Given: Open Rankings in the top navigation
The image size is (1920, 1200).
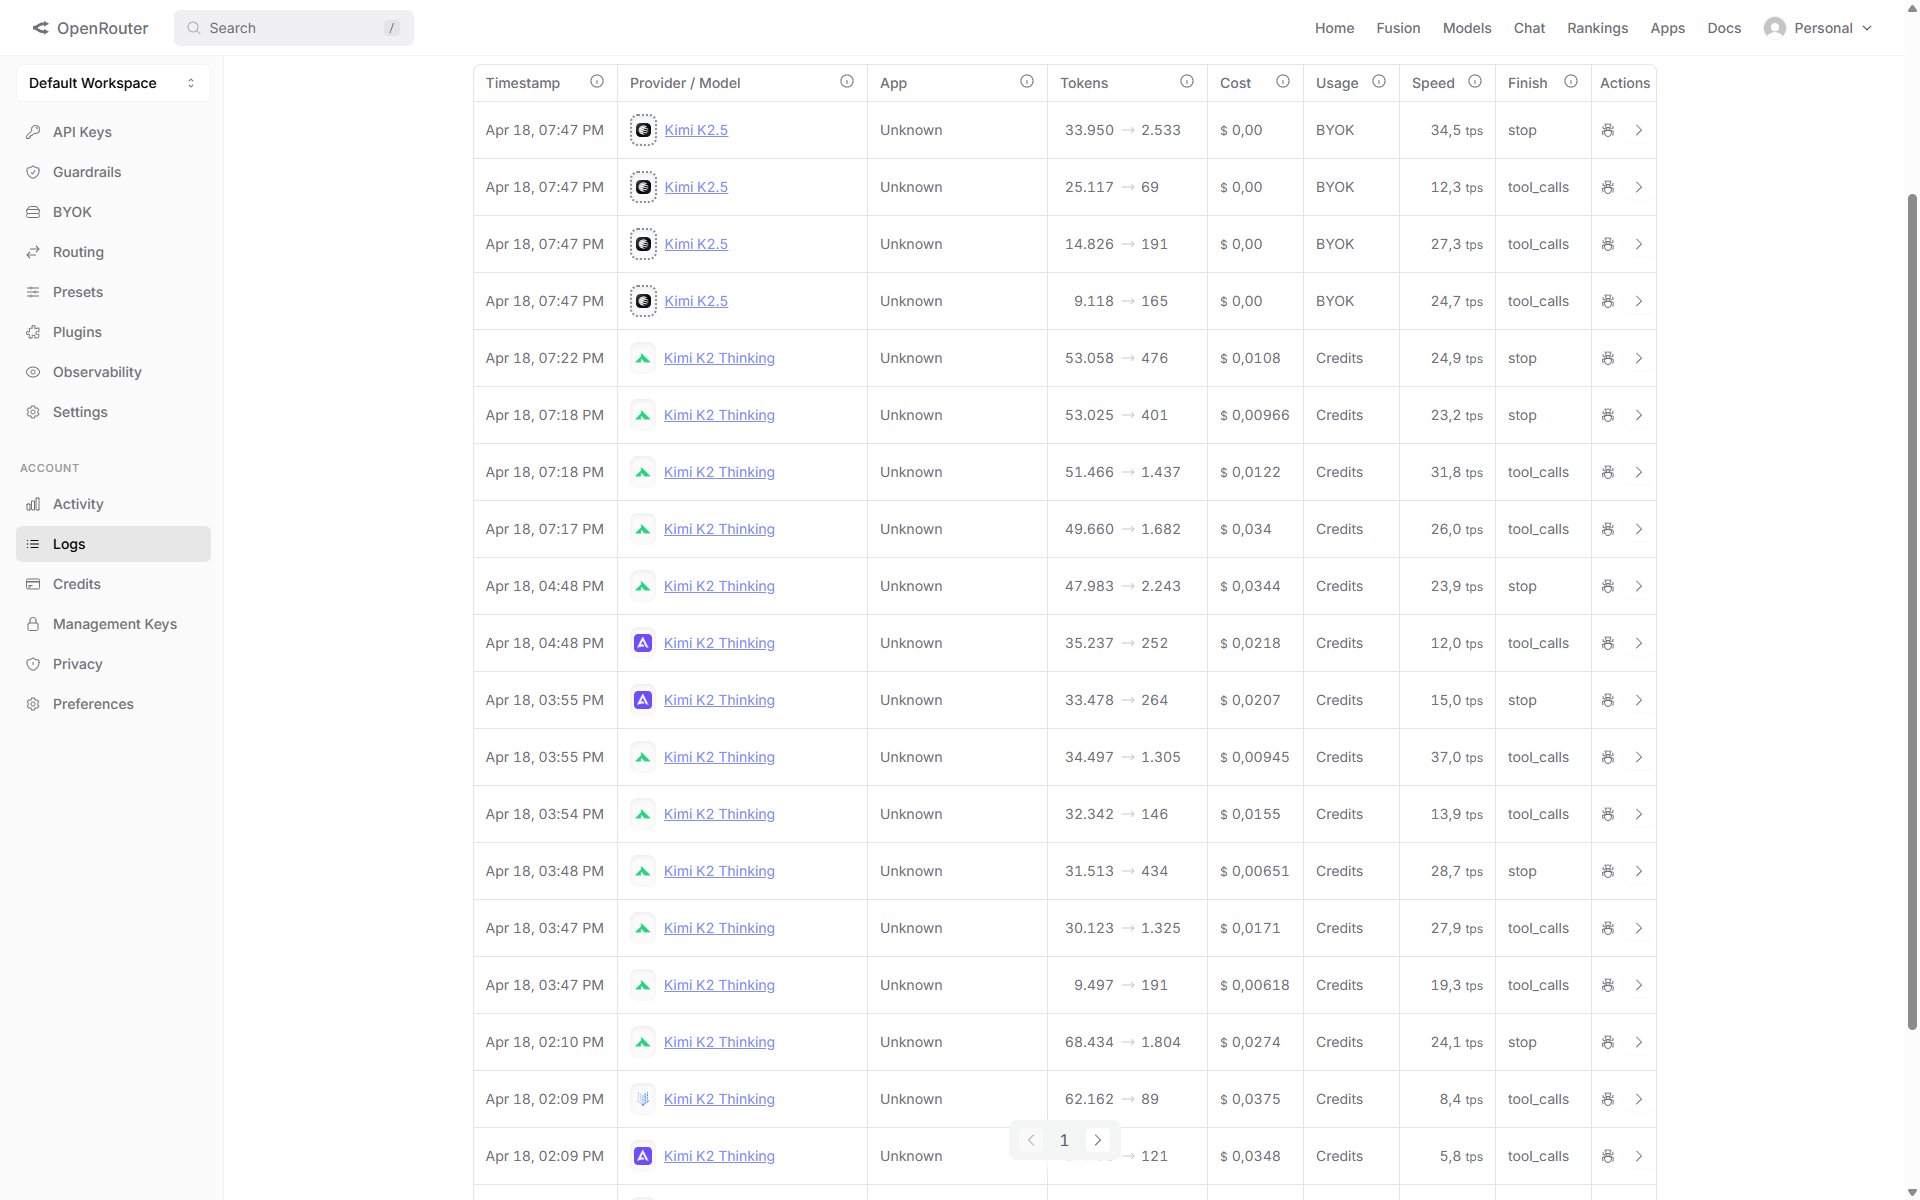Looking at the screenshot, I should [x=1597, y=28].
